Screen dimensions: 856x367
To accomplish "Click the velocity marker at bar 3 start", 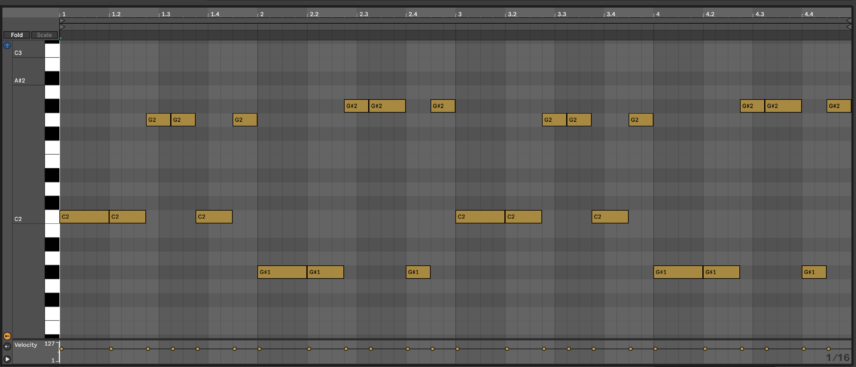I will click(457, 348).
